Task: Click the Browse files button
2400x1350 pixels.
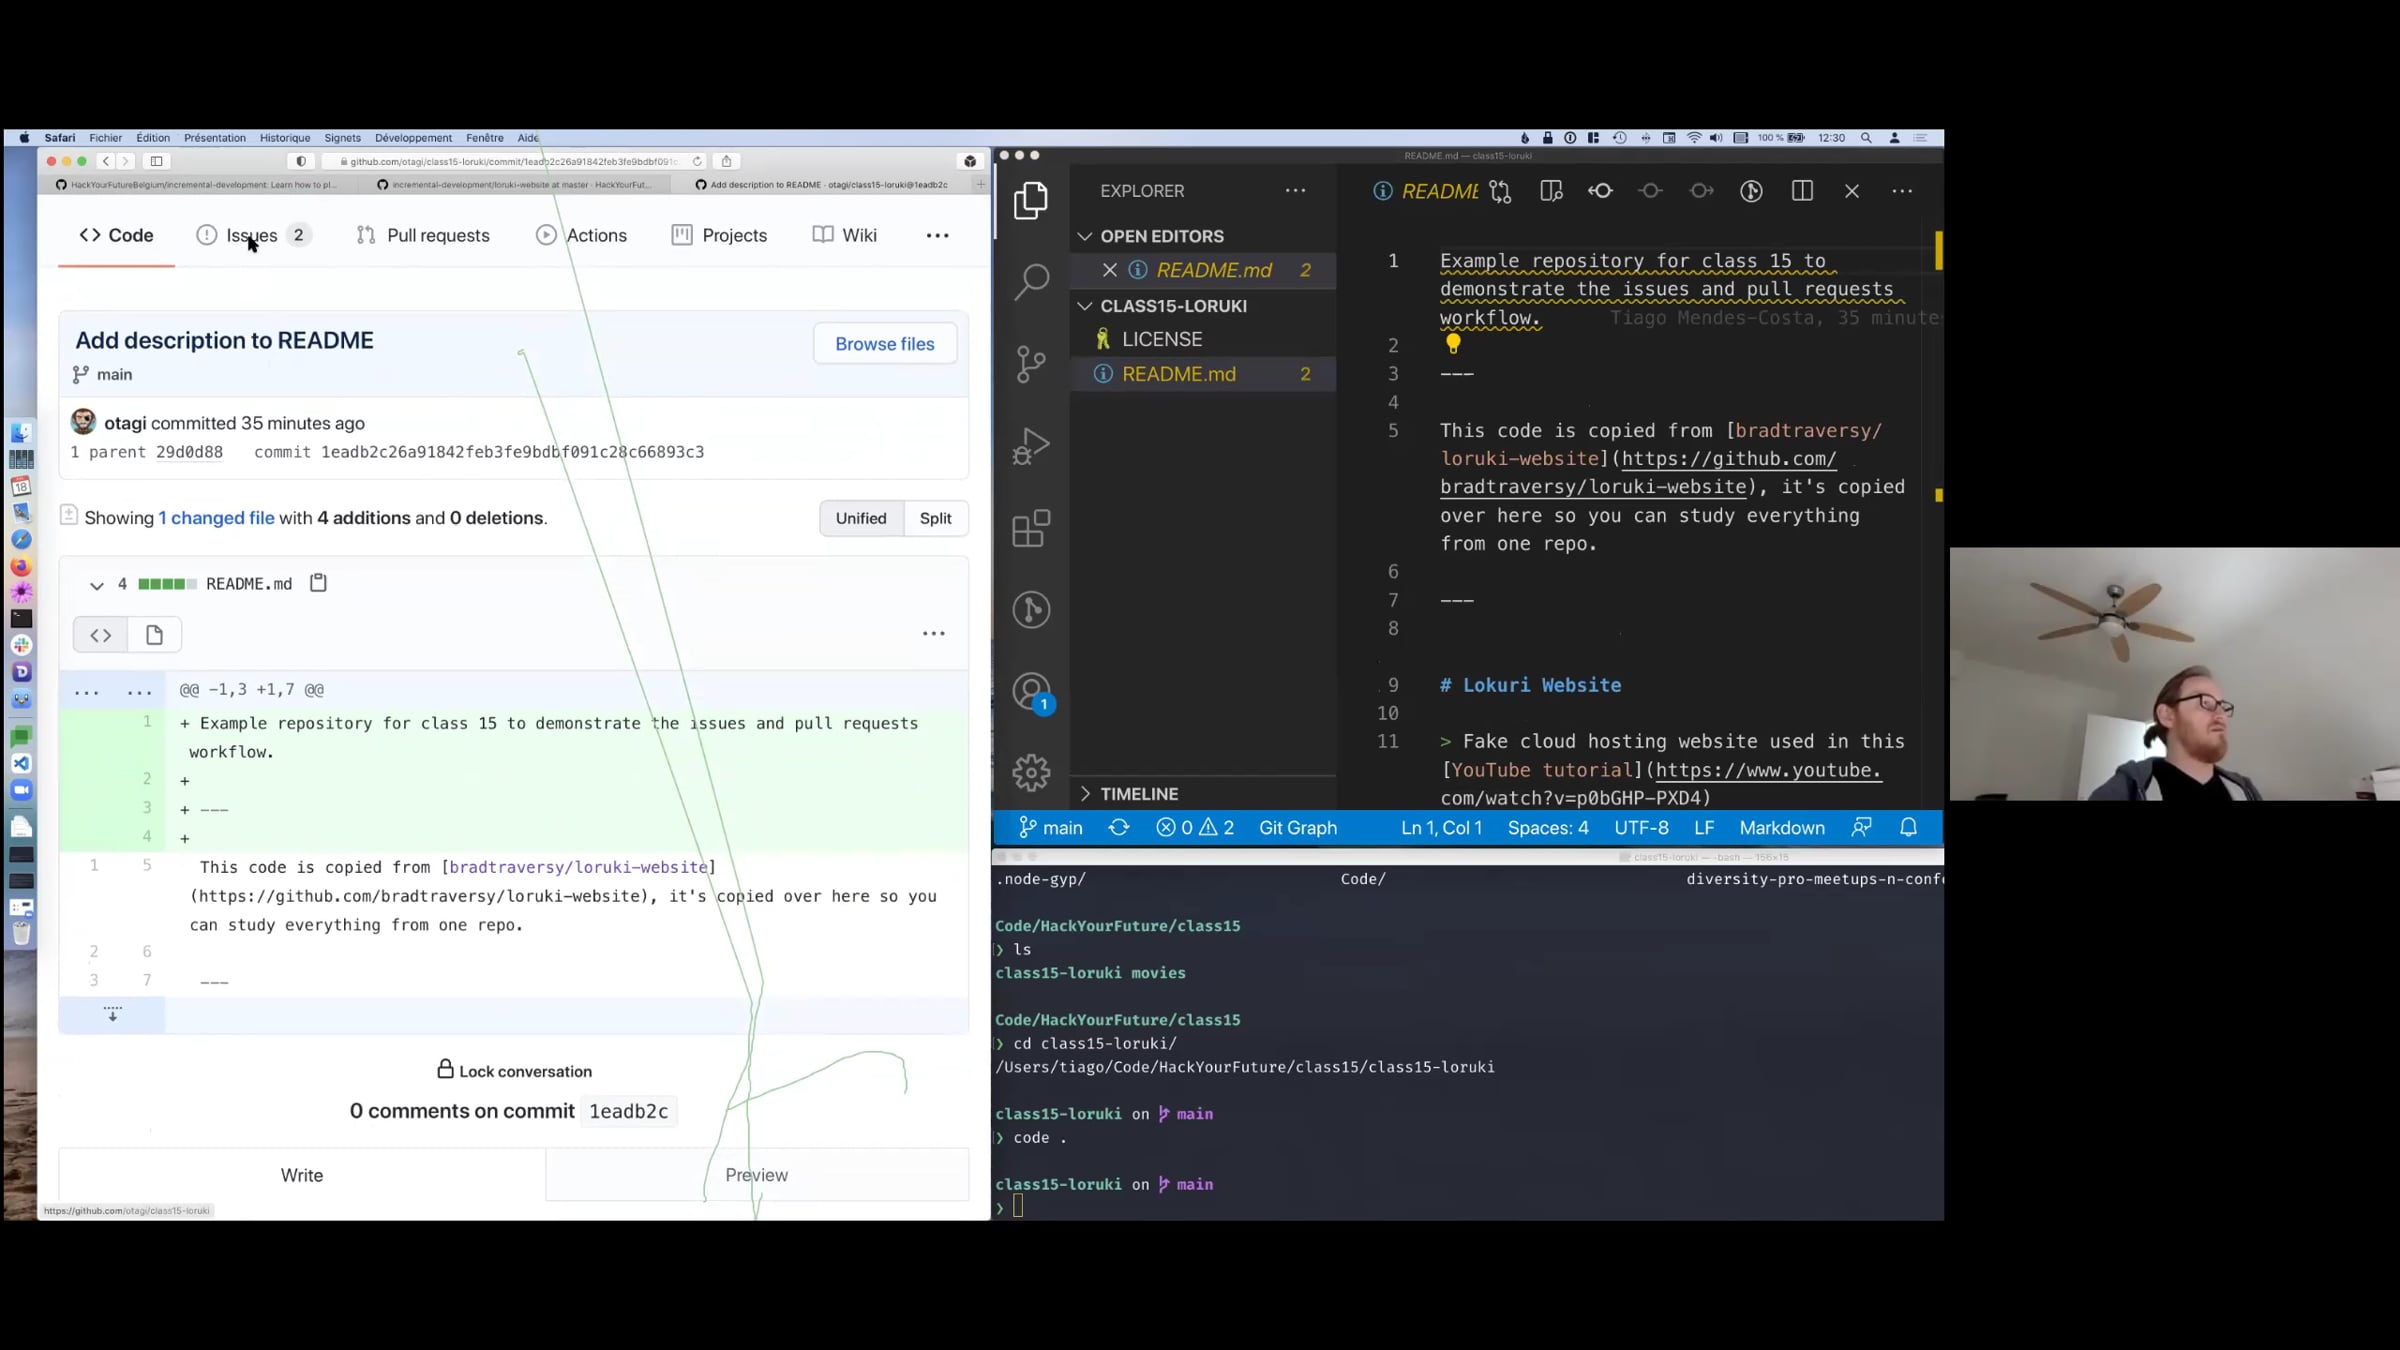Action: click(885, 344)
